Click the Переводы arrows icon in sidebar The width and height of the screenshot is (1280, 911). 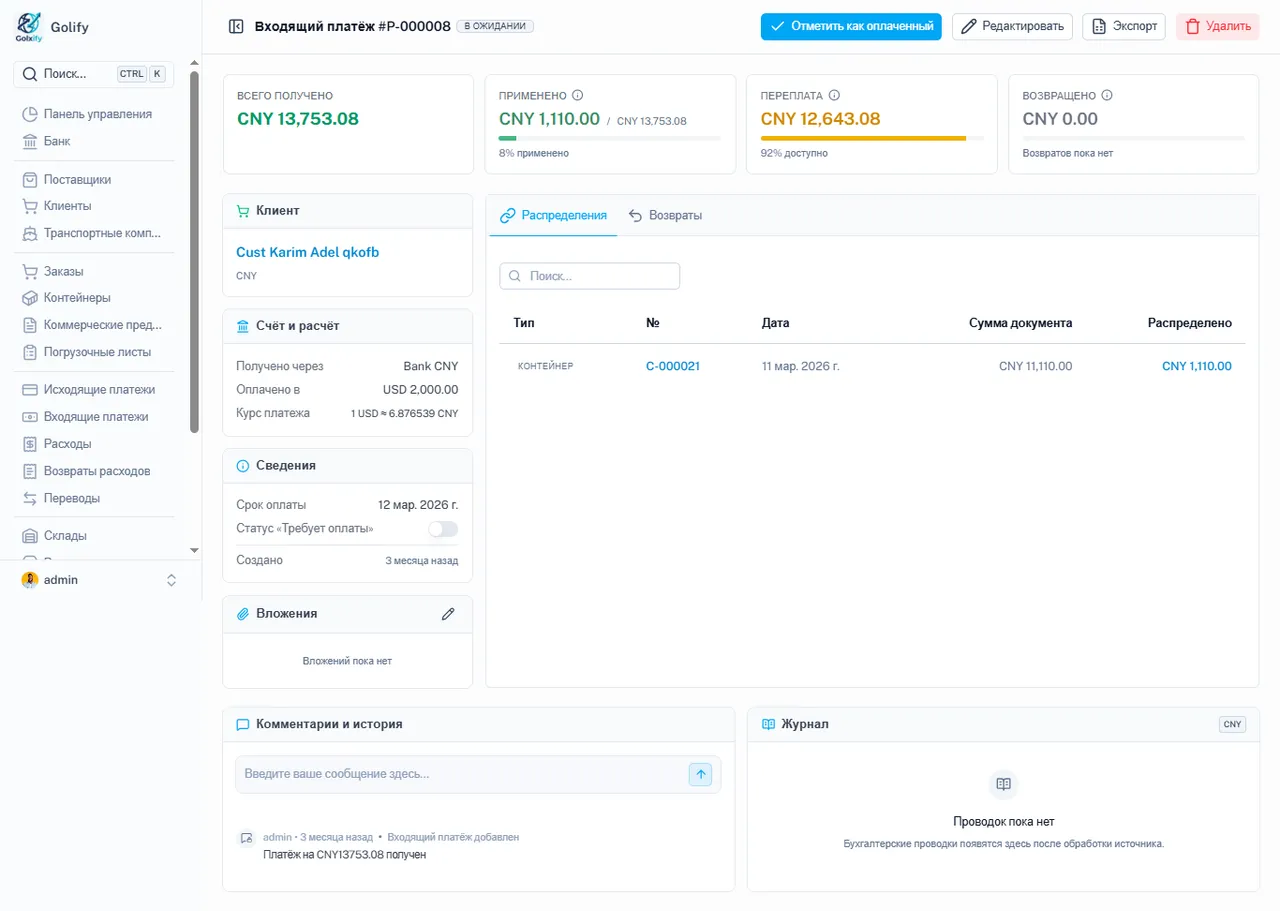[30, 498]
